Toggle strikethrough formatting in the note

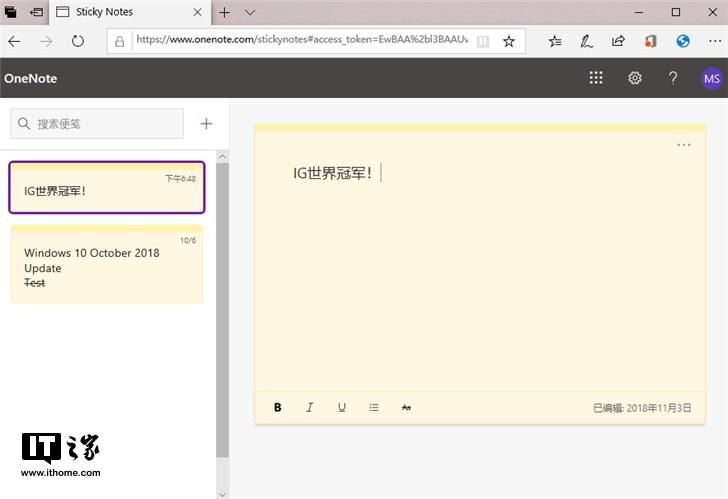[x=406, y=407]
